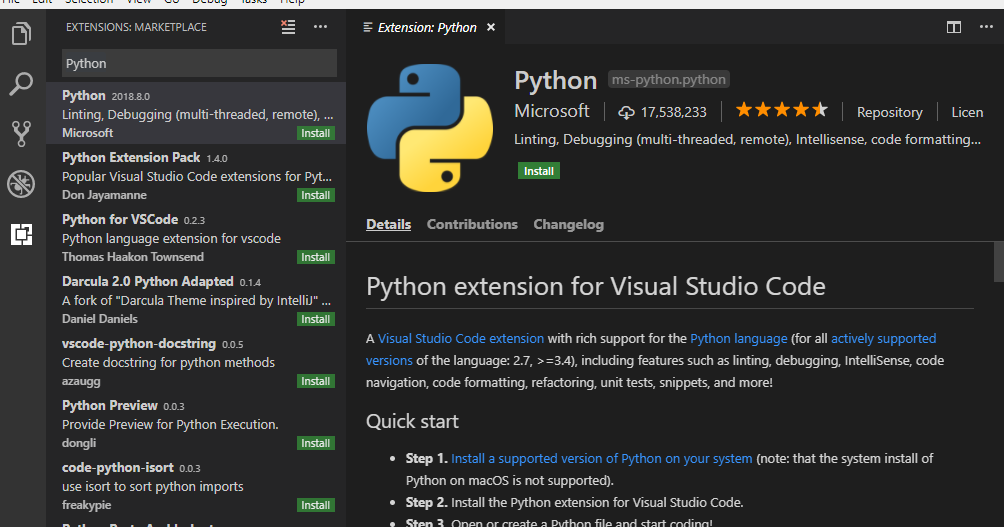
Task: Click the extensions search box containing Python
Action: (199, 63)
